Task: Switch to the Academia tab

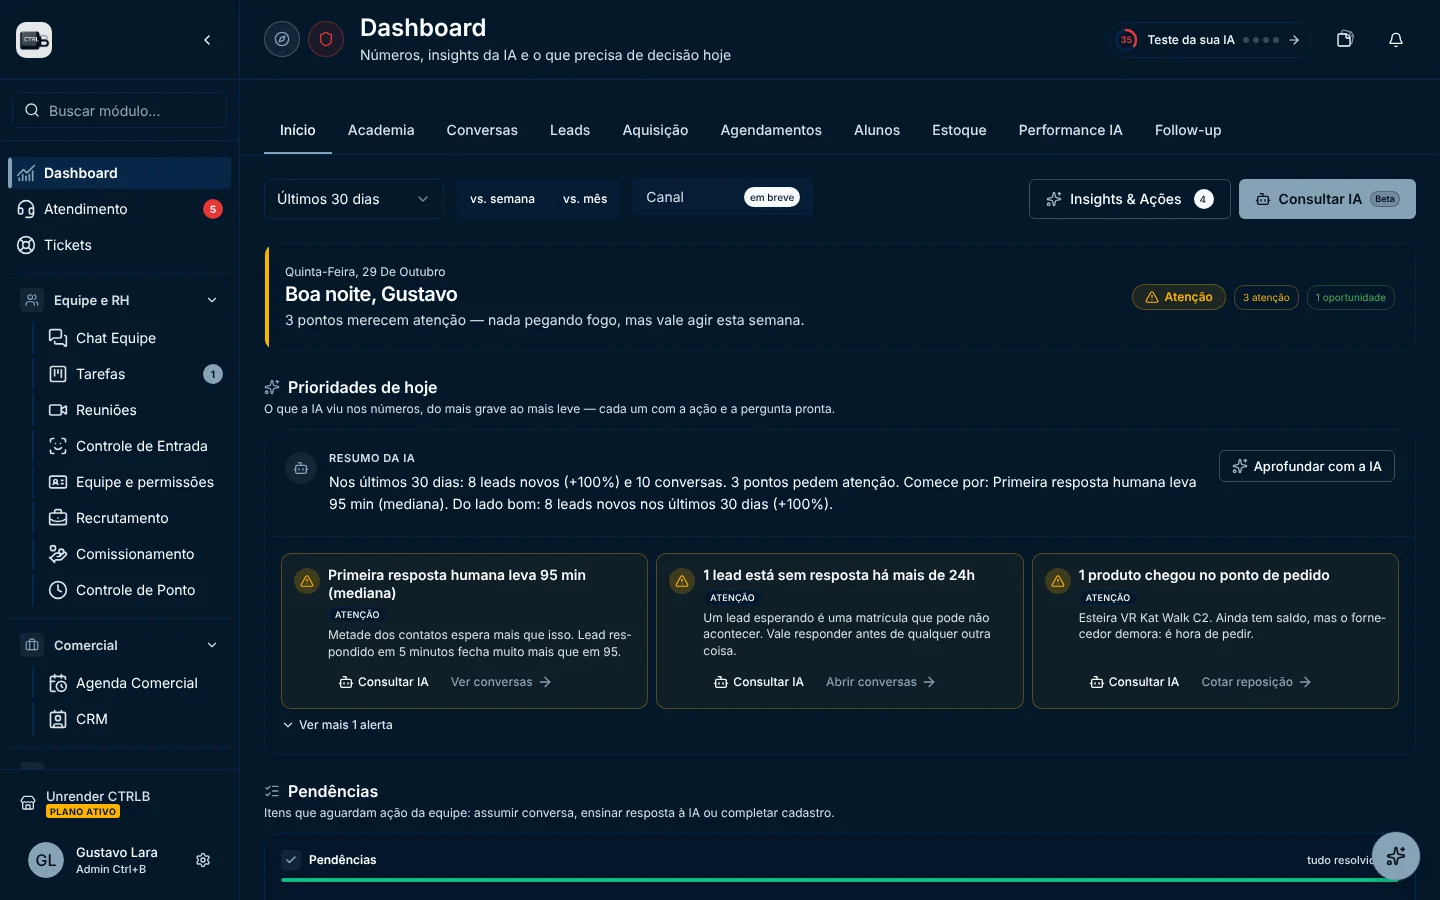Action: click(x=381, y=130)
